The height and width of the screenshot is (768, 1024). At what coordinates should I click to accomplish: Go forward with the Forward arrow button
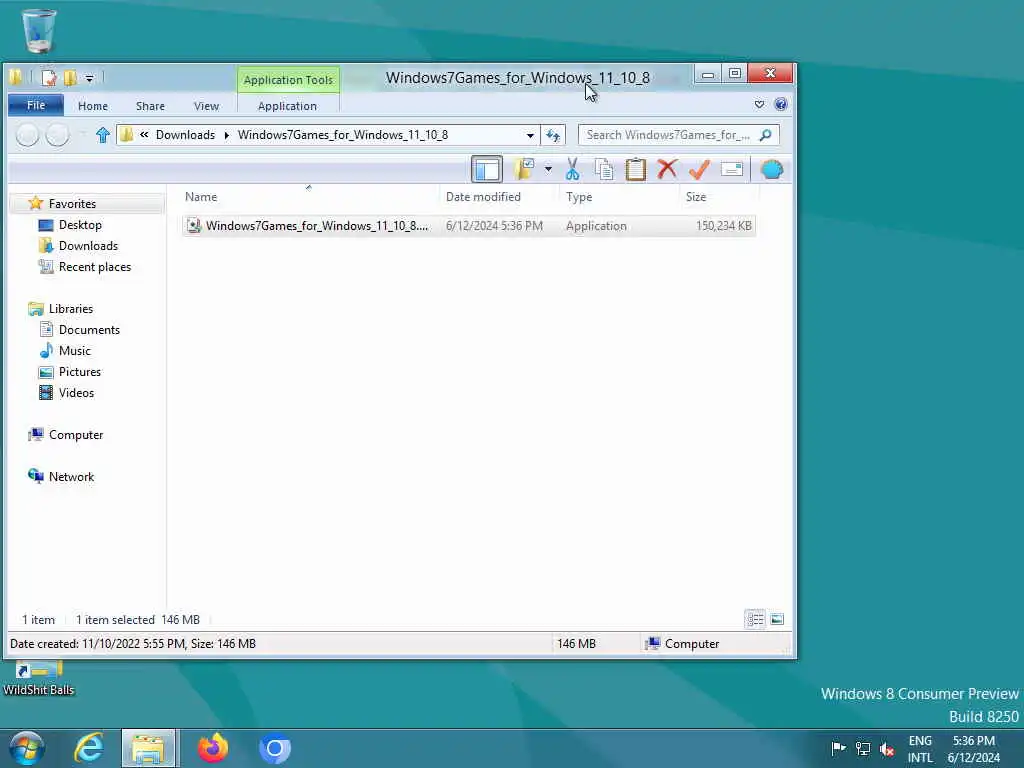(57, 135)
